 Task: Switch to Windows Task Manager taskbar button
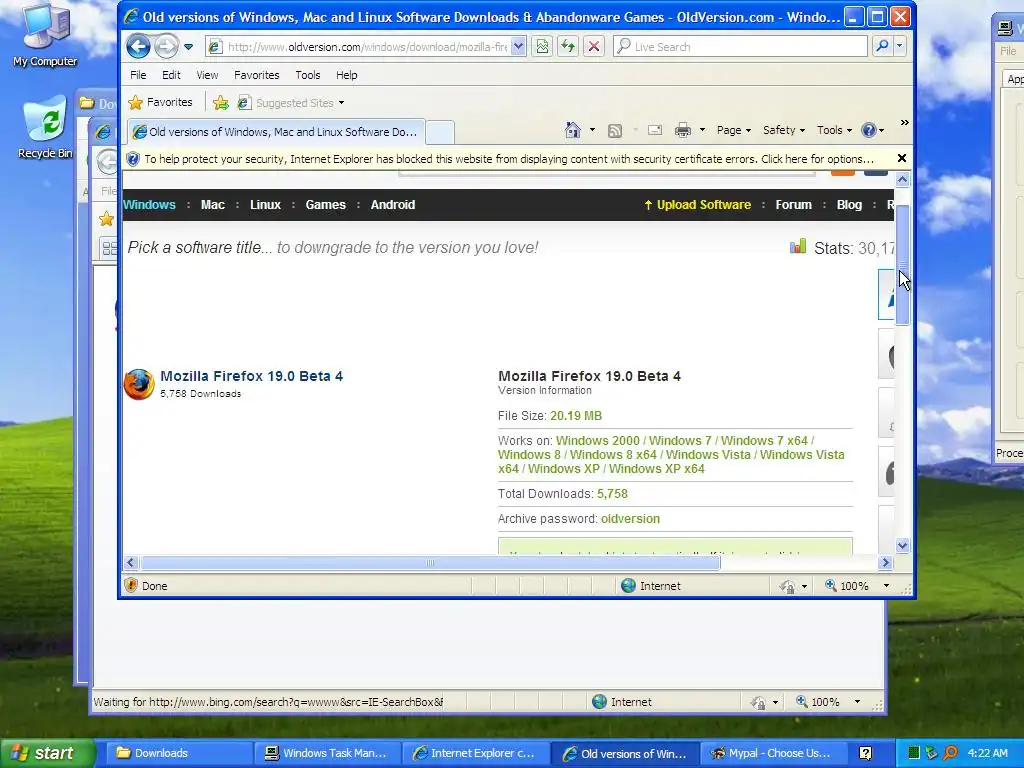click(x=329, y=753)
